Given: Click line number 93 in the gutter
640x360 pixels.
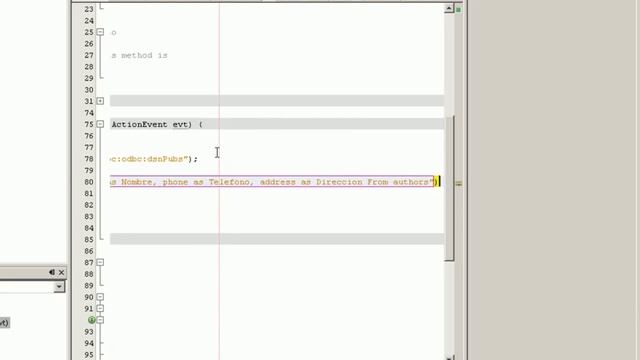Looking at the screenshot, I should coord(89,331).
